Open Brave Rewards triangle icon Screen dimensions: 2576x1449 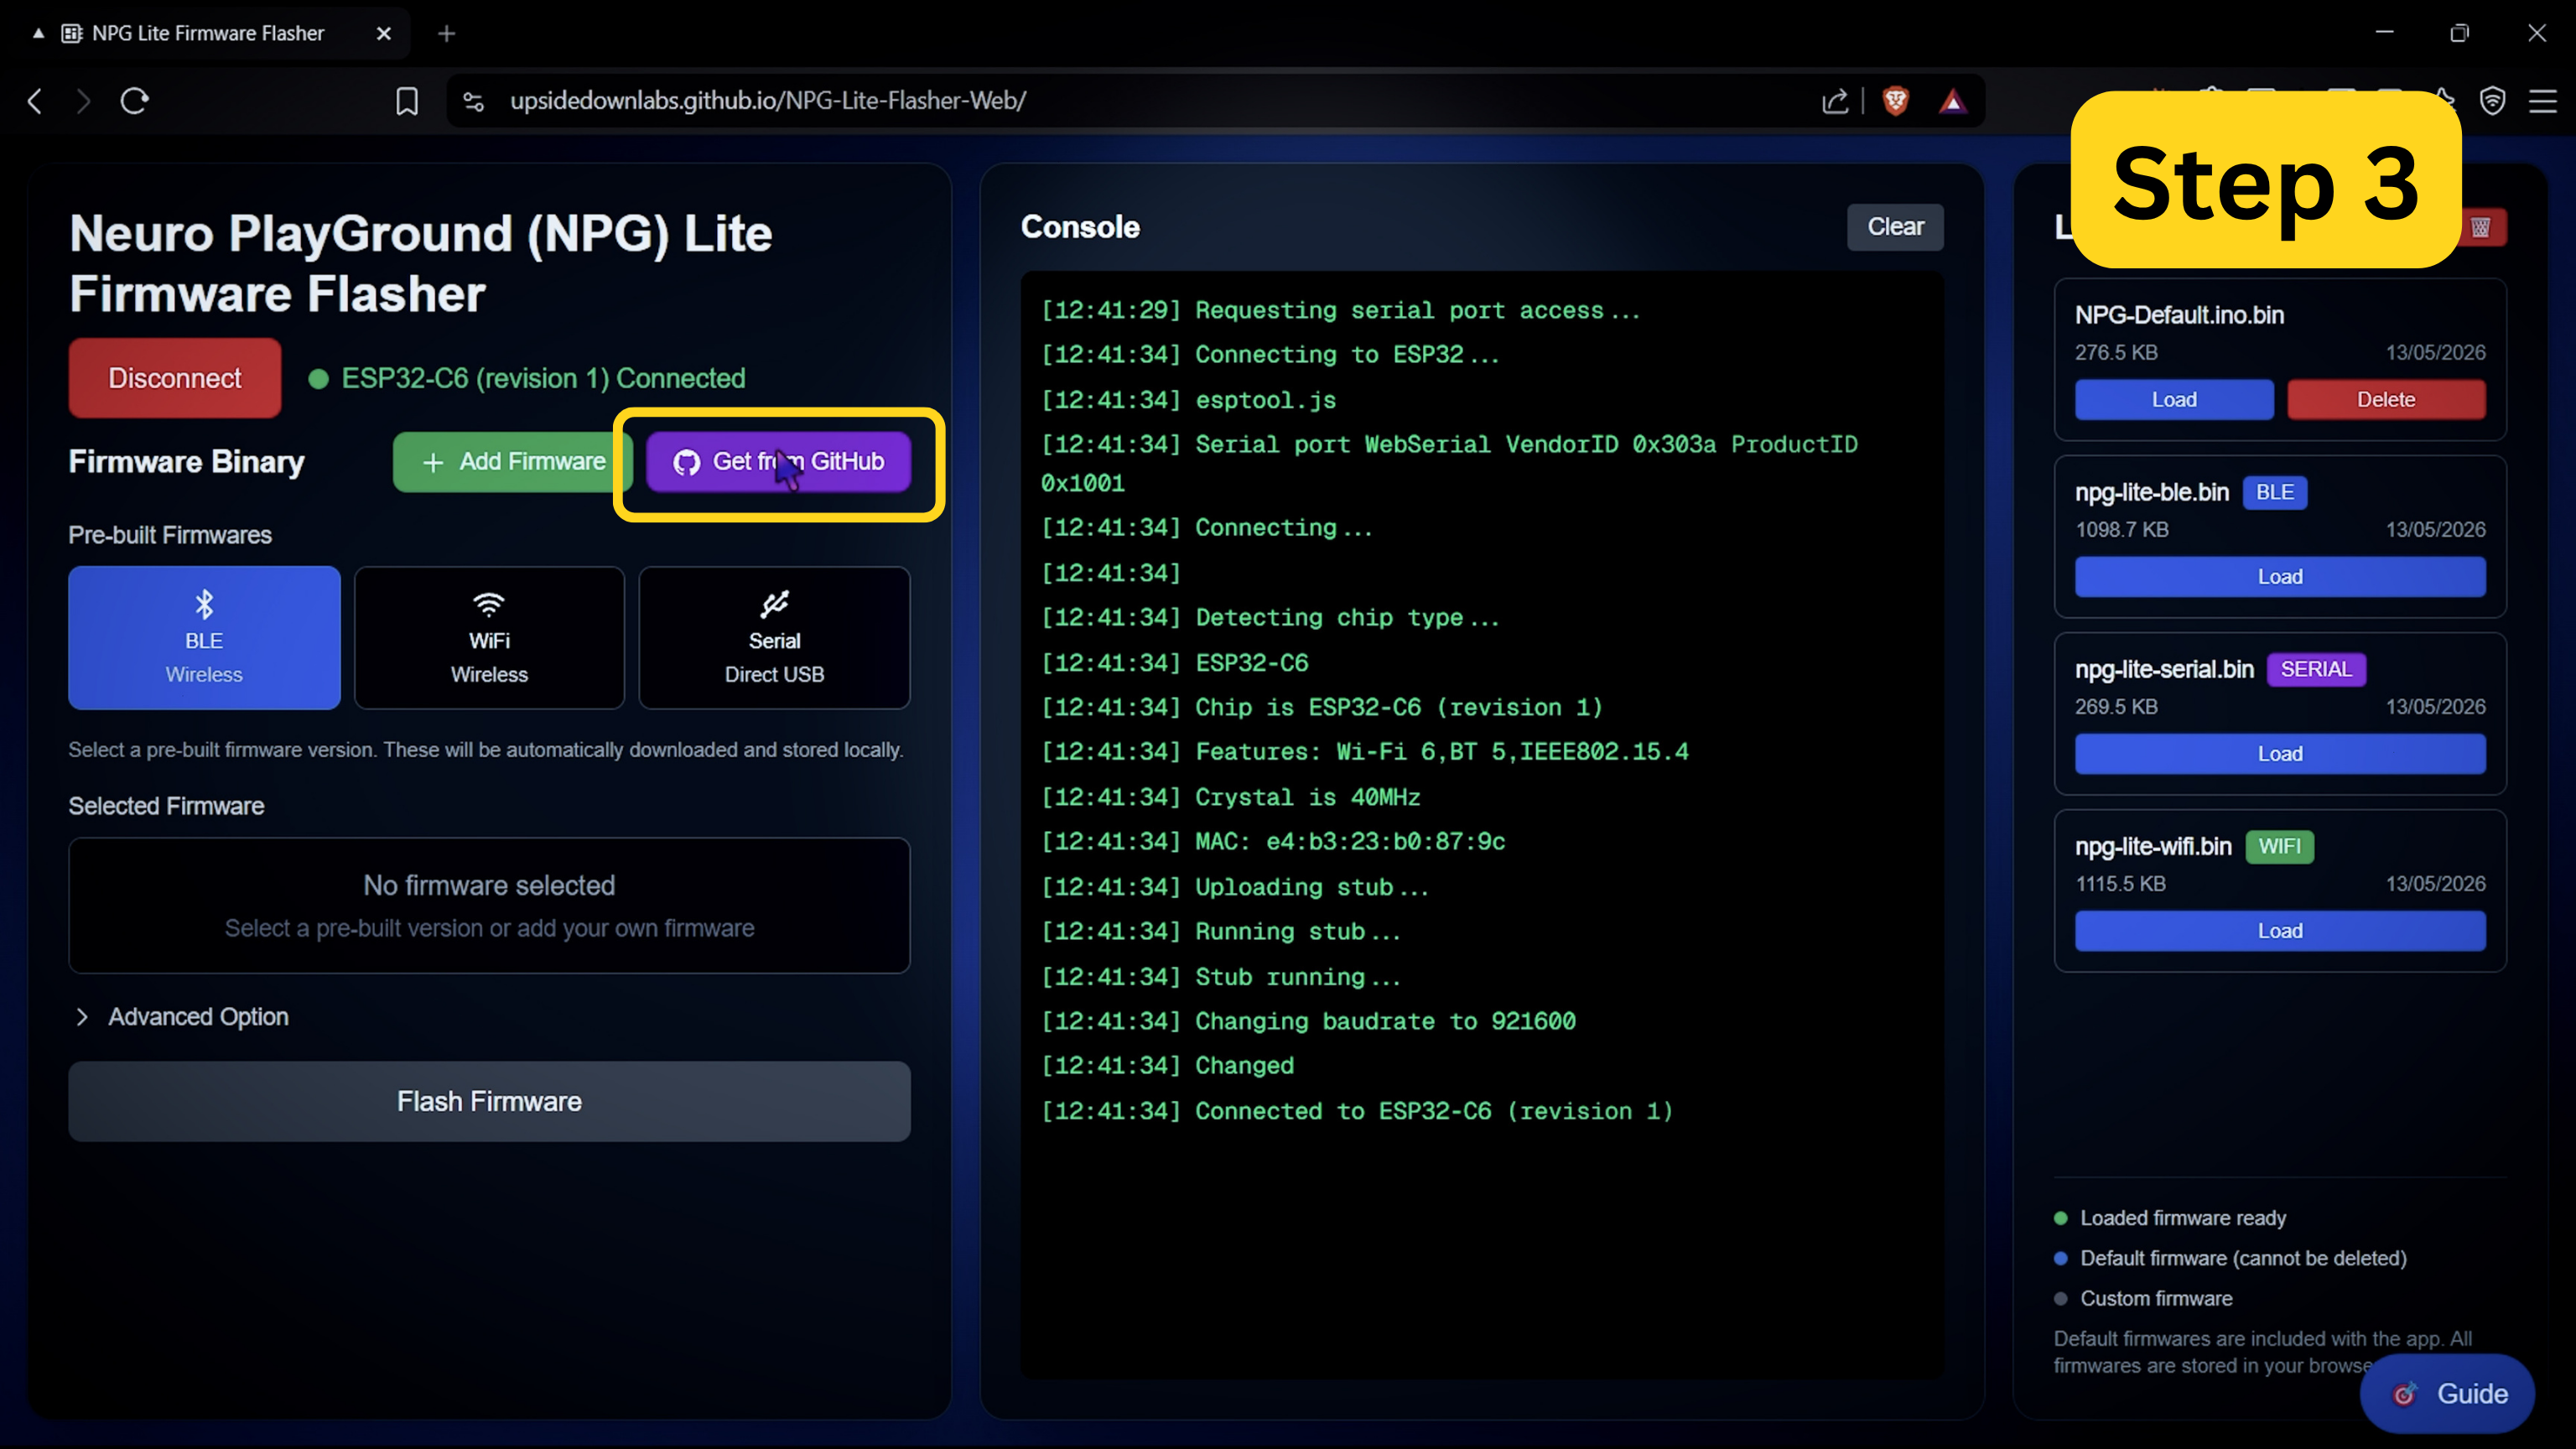(x=1952, y=101)
